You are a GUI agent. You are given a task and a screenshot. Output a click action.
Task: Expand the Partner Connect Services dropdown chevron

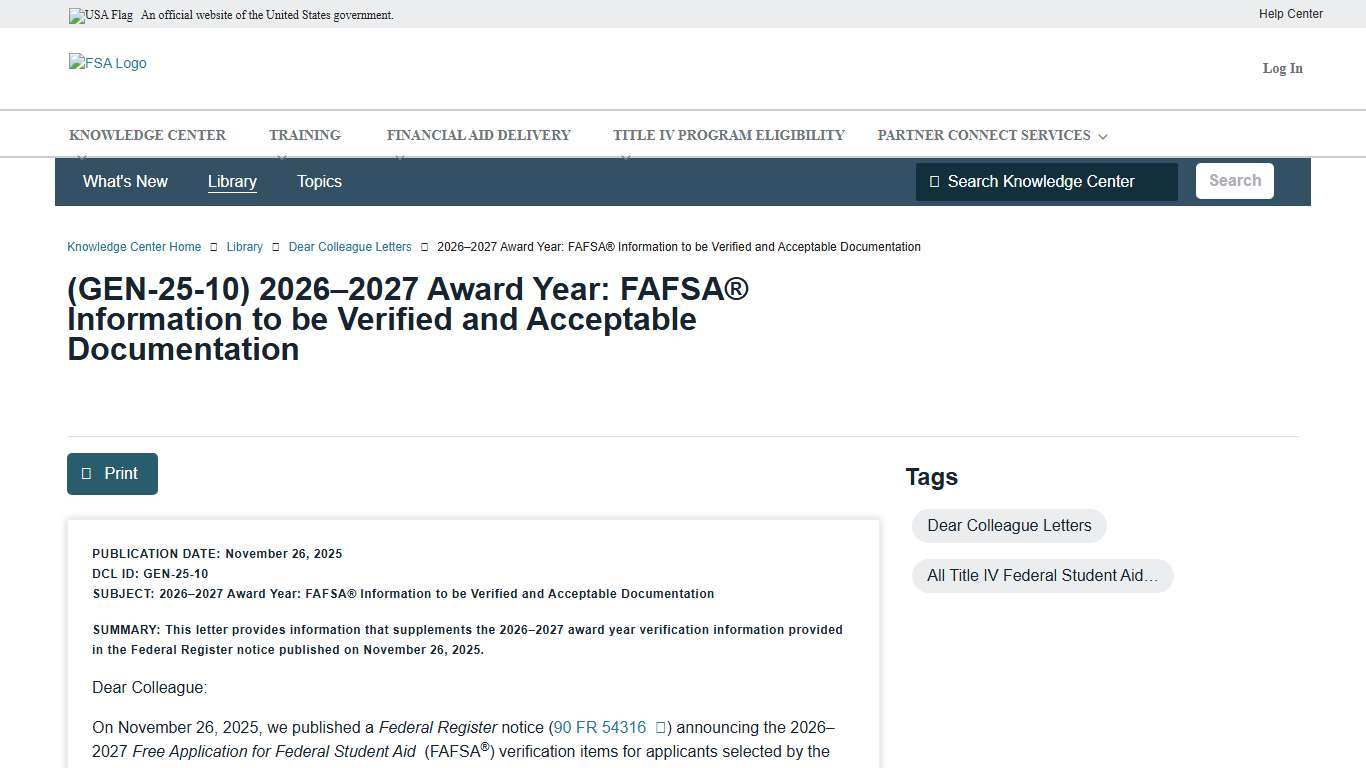[x=1102, y=136]
